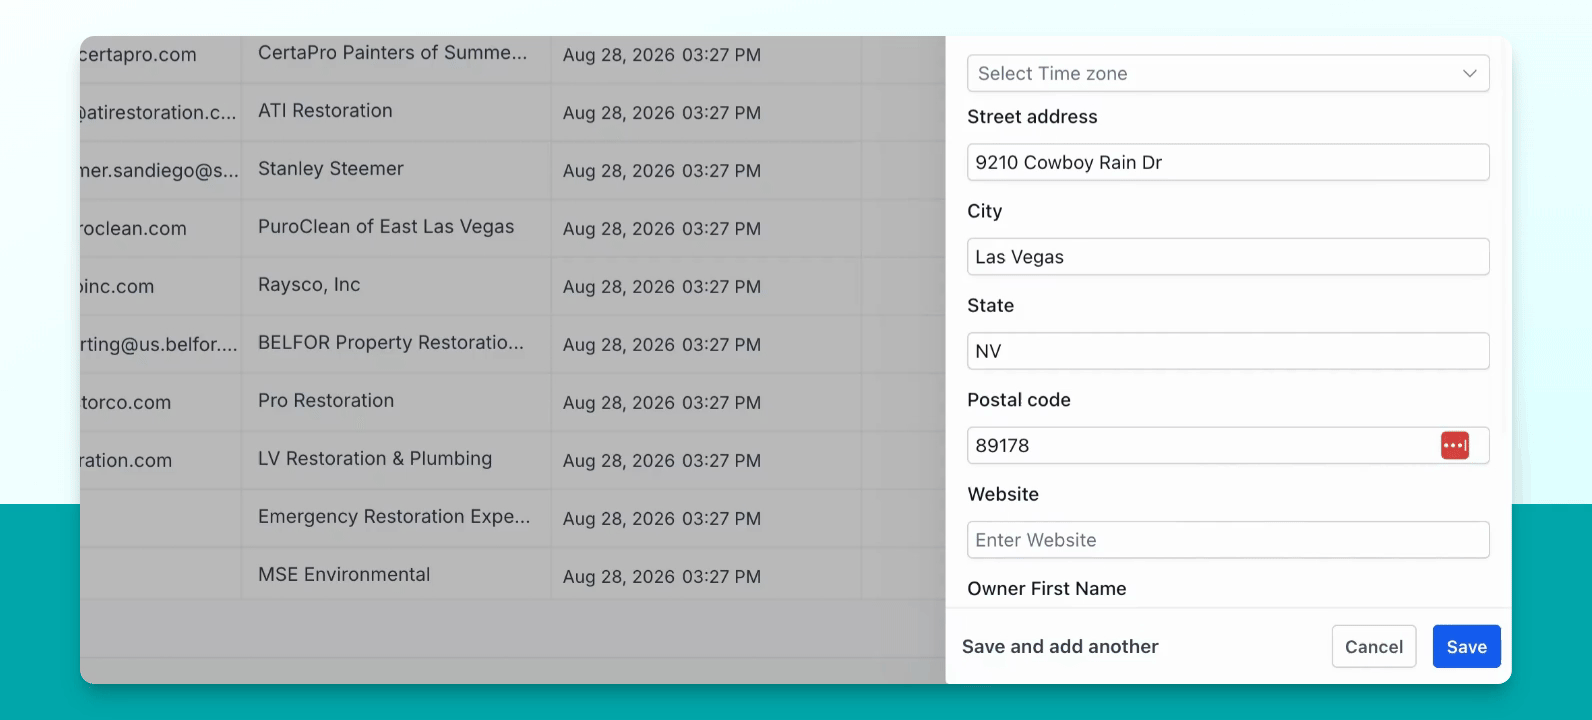Click the Owner First Name label
The width and height of the screenshot is (1592, 720).
coord(1047,589)
